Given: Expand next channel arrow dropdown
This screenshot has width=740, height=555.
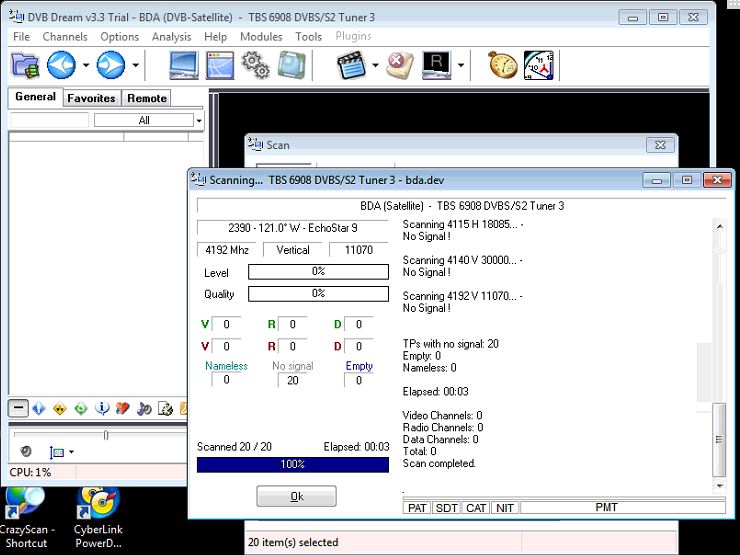Looking at the screenshot, I should point(135,65).
